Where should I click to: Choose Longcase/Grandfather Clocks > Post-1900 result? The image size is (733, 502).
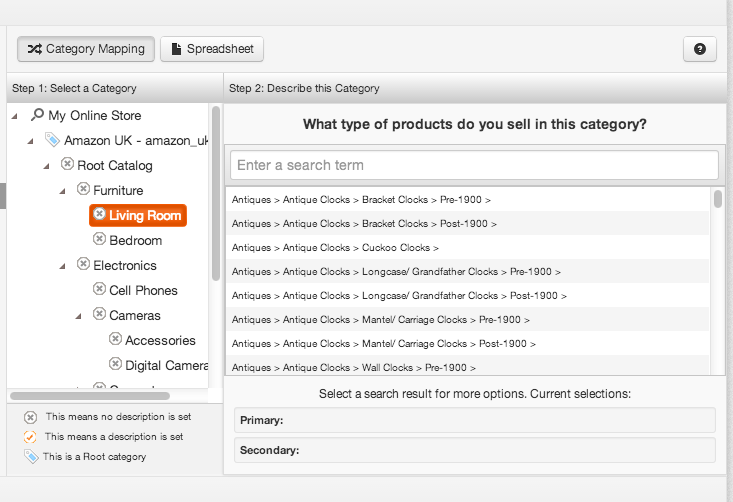(467, 295)
